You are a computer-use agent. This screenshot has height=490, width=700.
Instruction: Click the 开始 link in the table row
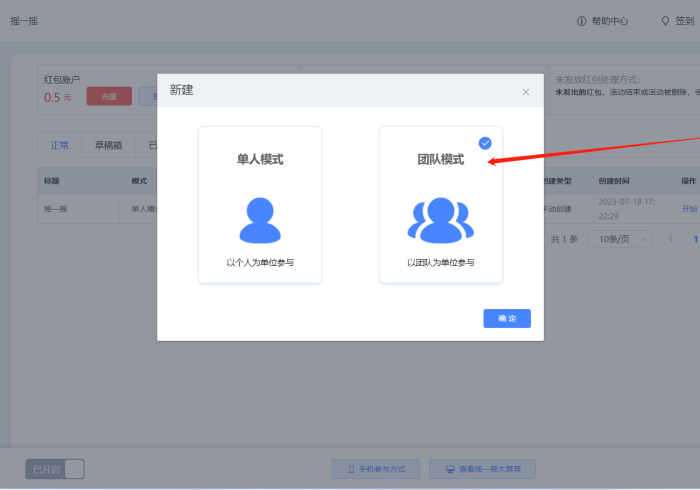click(x=689, y=209)
